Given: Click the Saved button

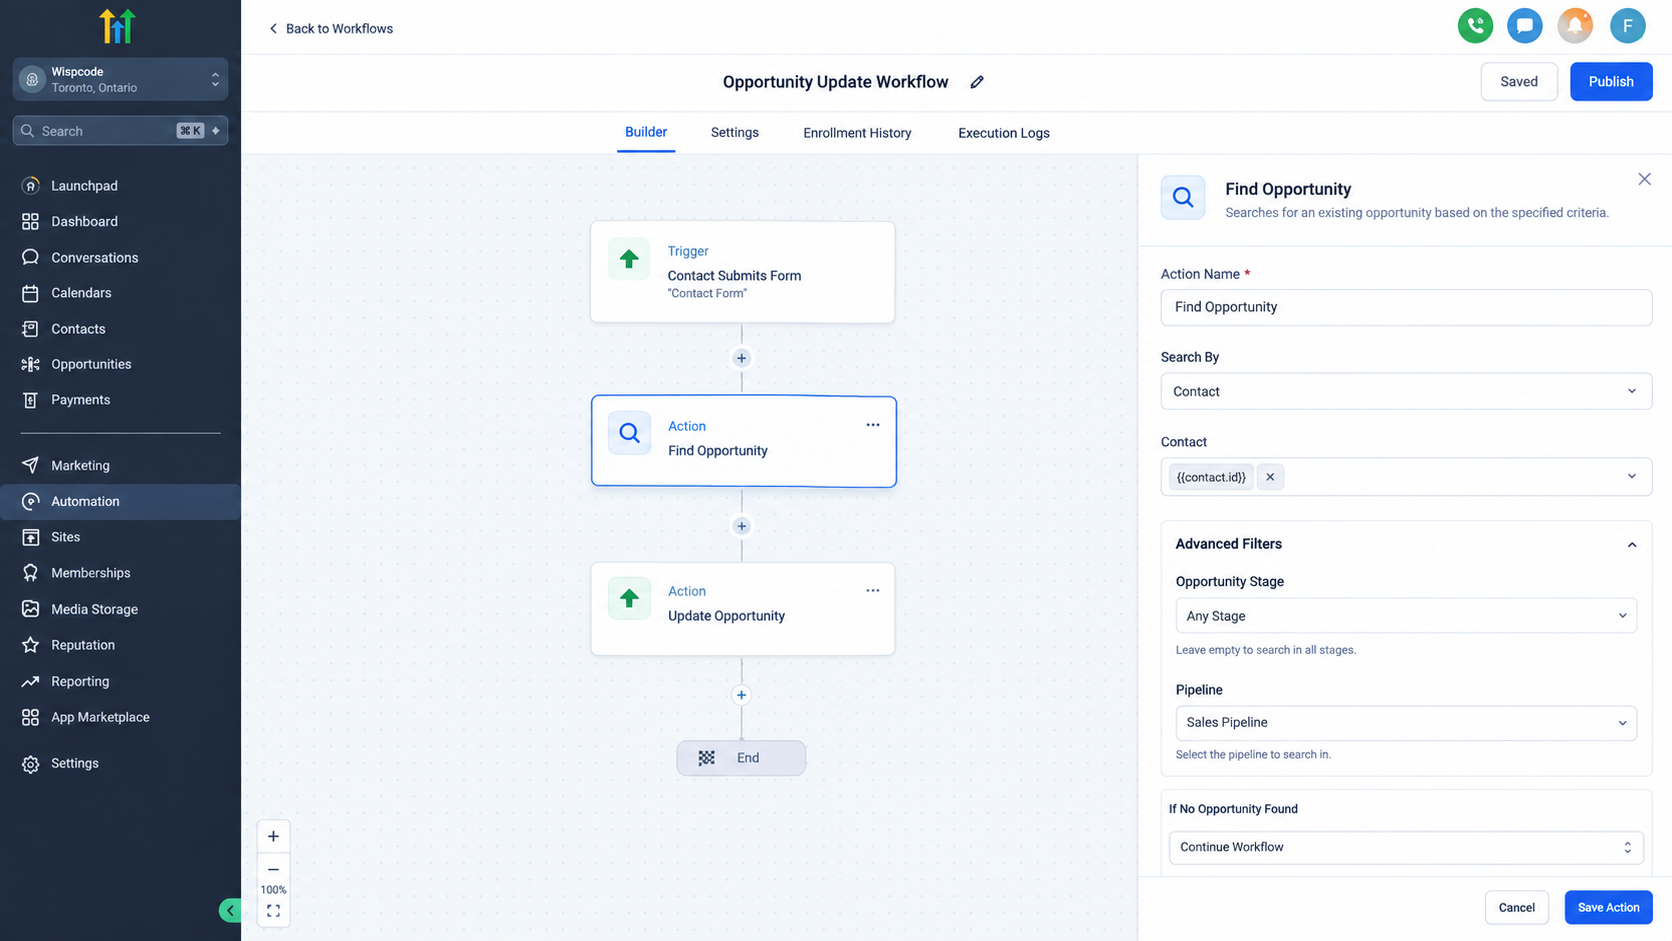Looking at the screenshot, I should coord(1518,82).
